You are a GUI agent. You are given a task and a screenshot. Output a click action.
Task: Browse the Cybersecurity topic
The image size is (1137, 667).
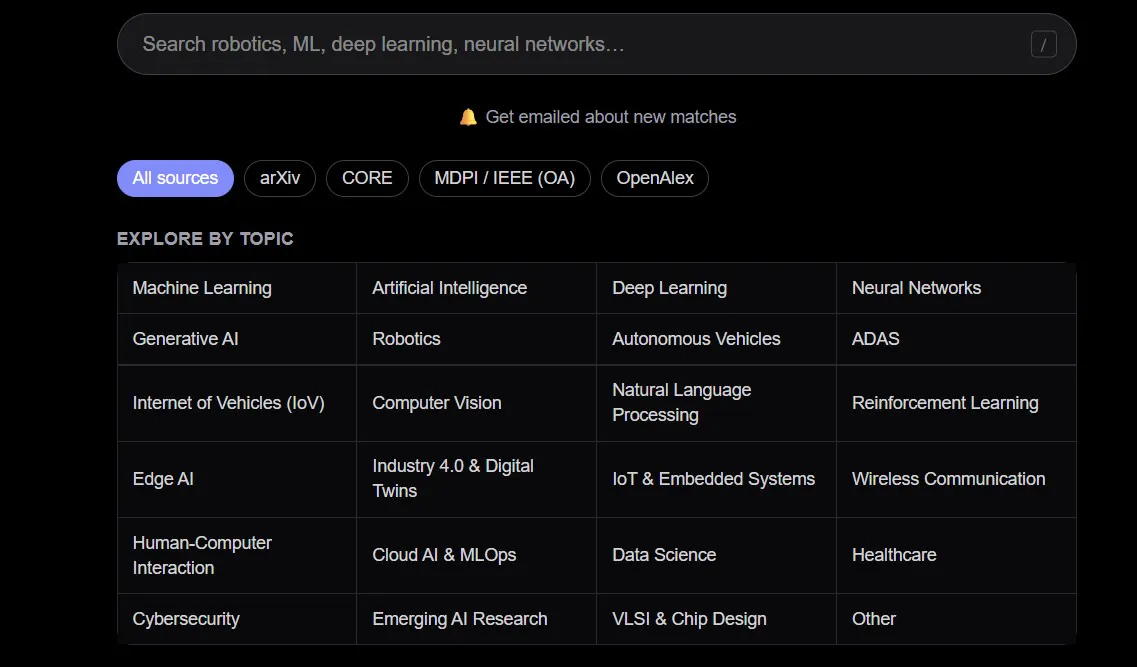[237, 619]
